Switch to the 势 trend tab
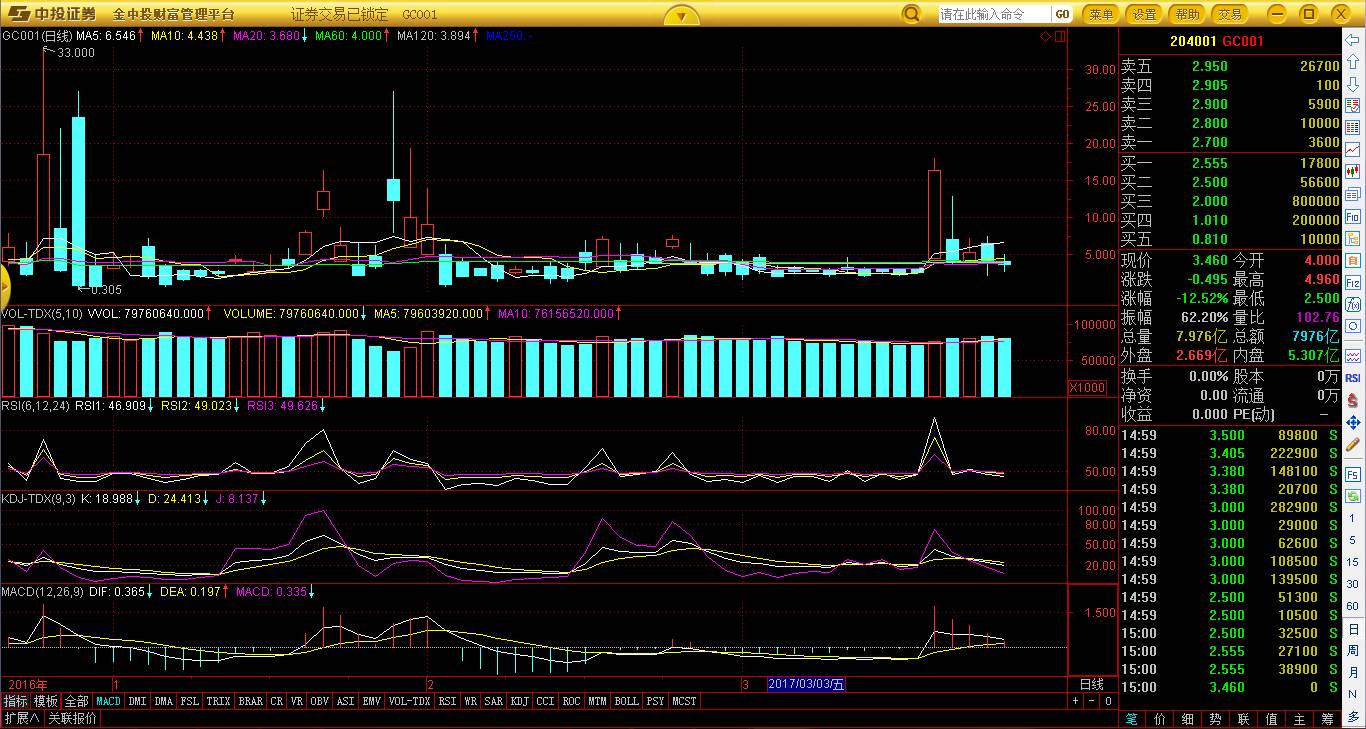 tap(1215, 718)
